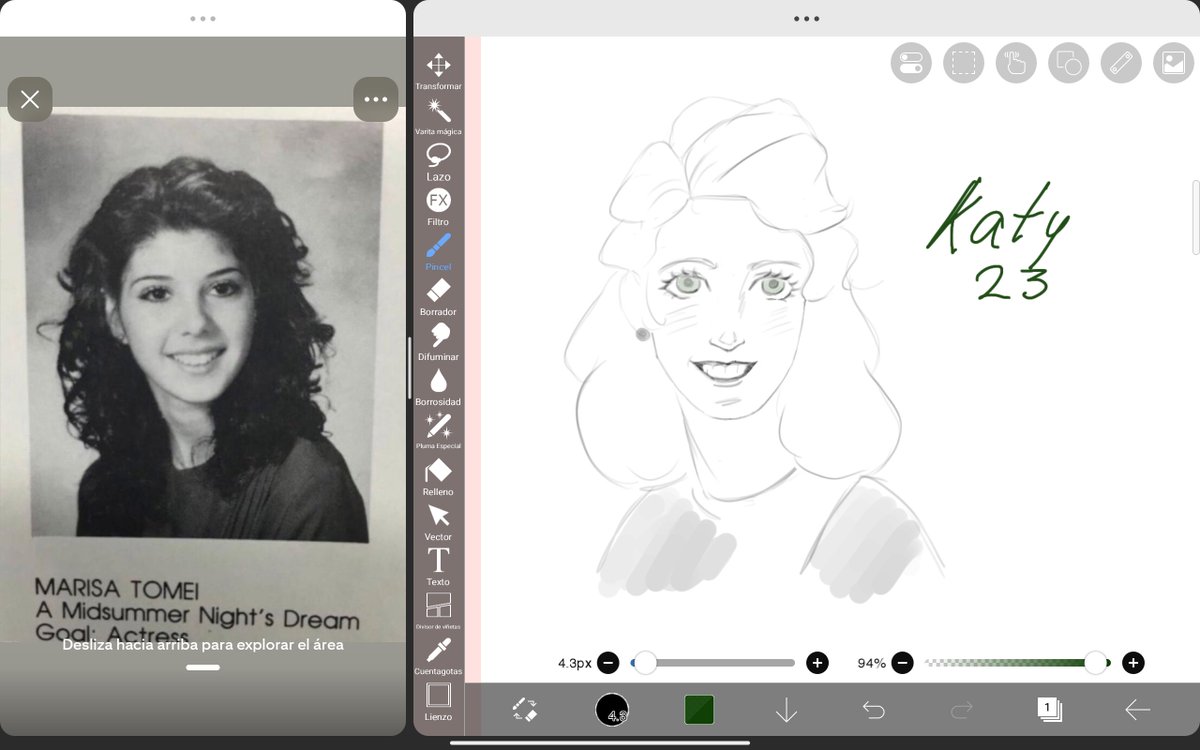Select the Vector arrow tool
This screenshot has height=750, width=1200.
point(438,522)
